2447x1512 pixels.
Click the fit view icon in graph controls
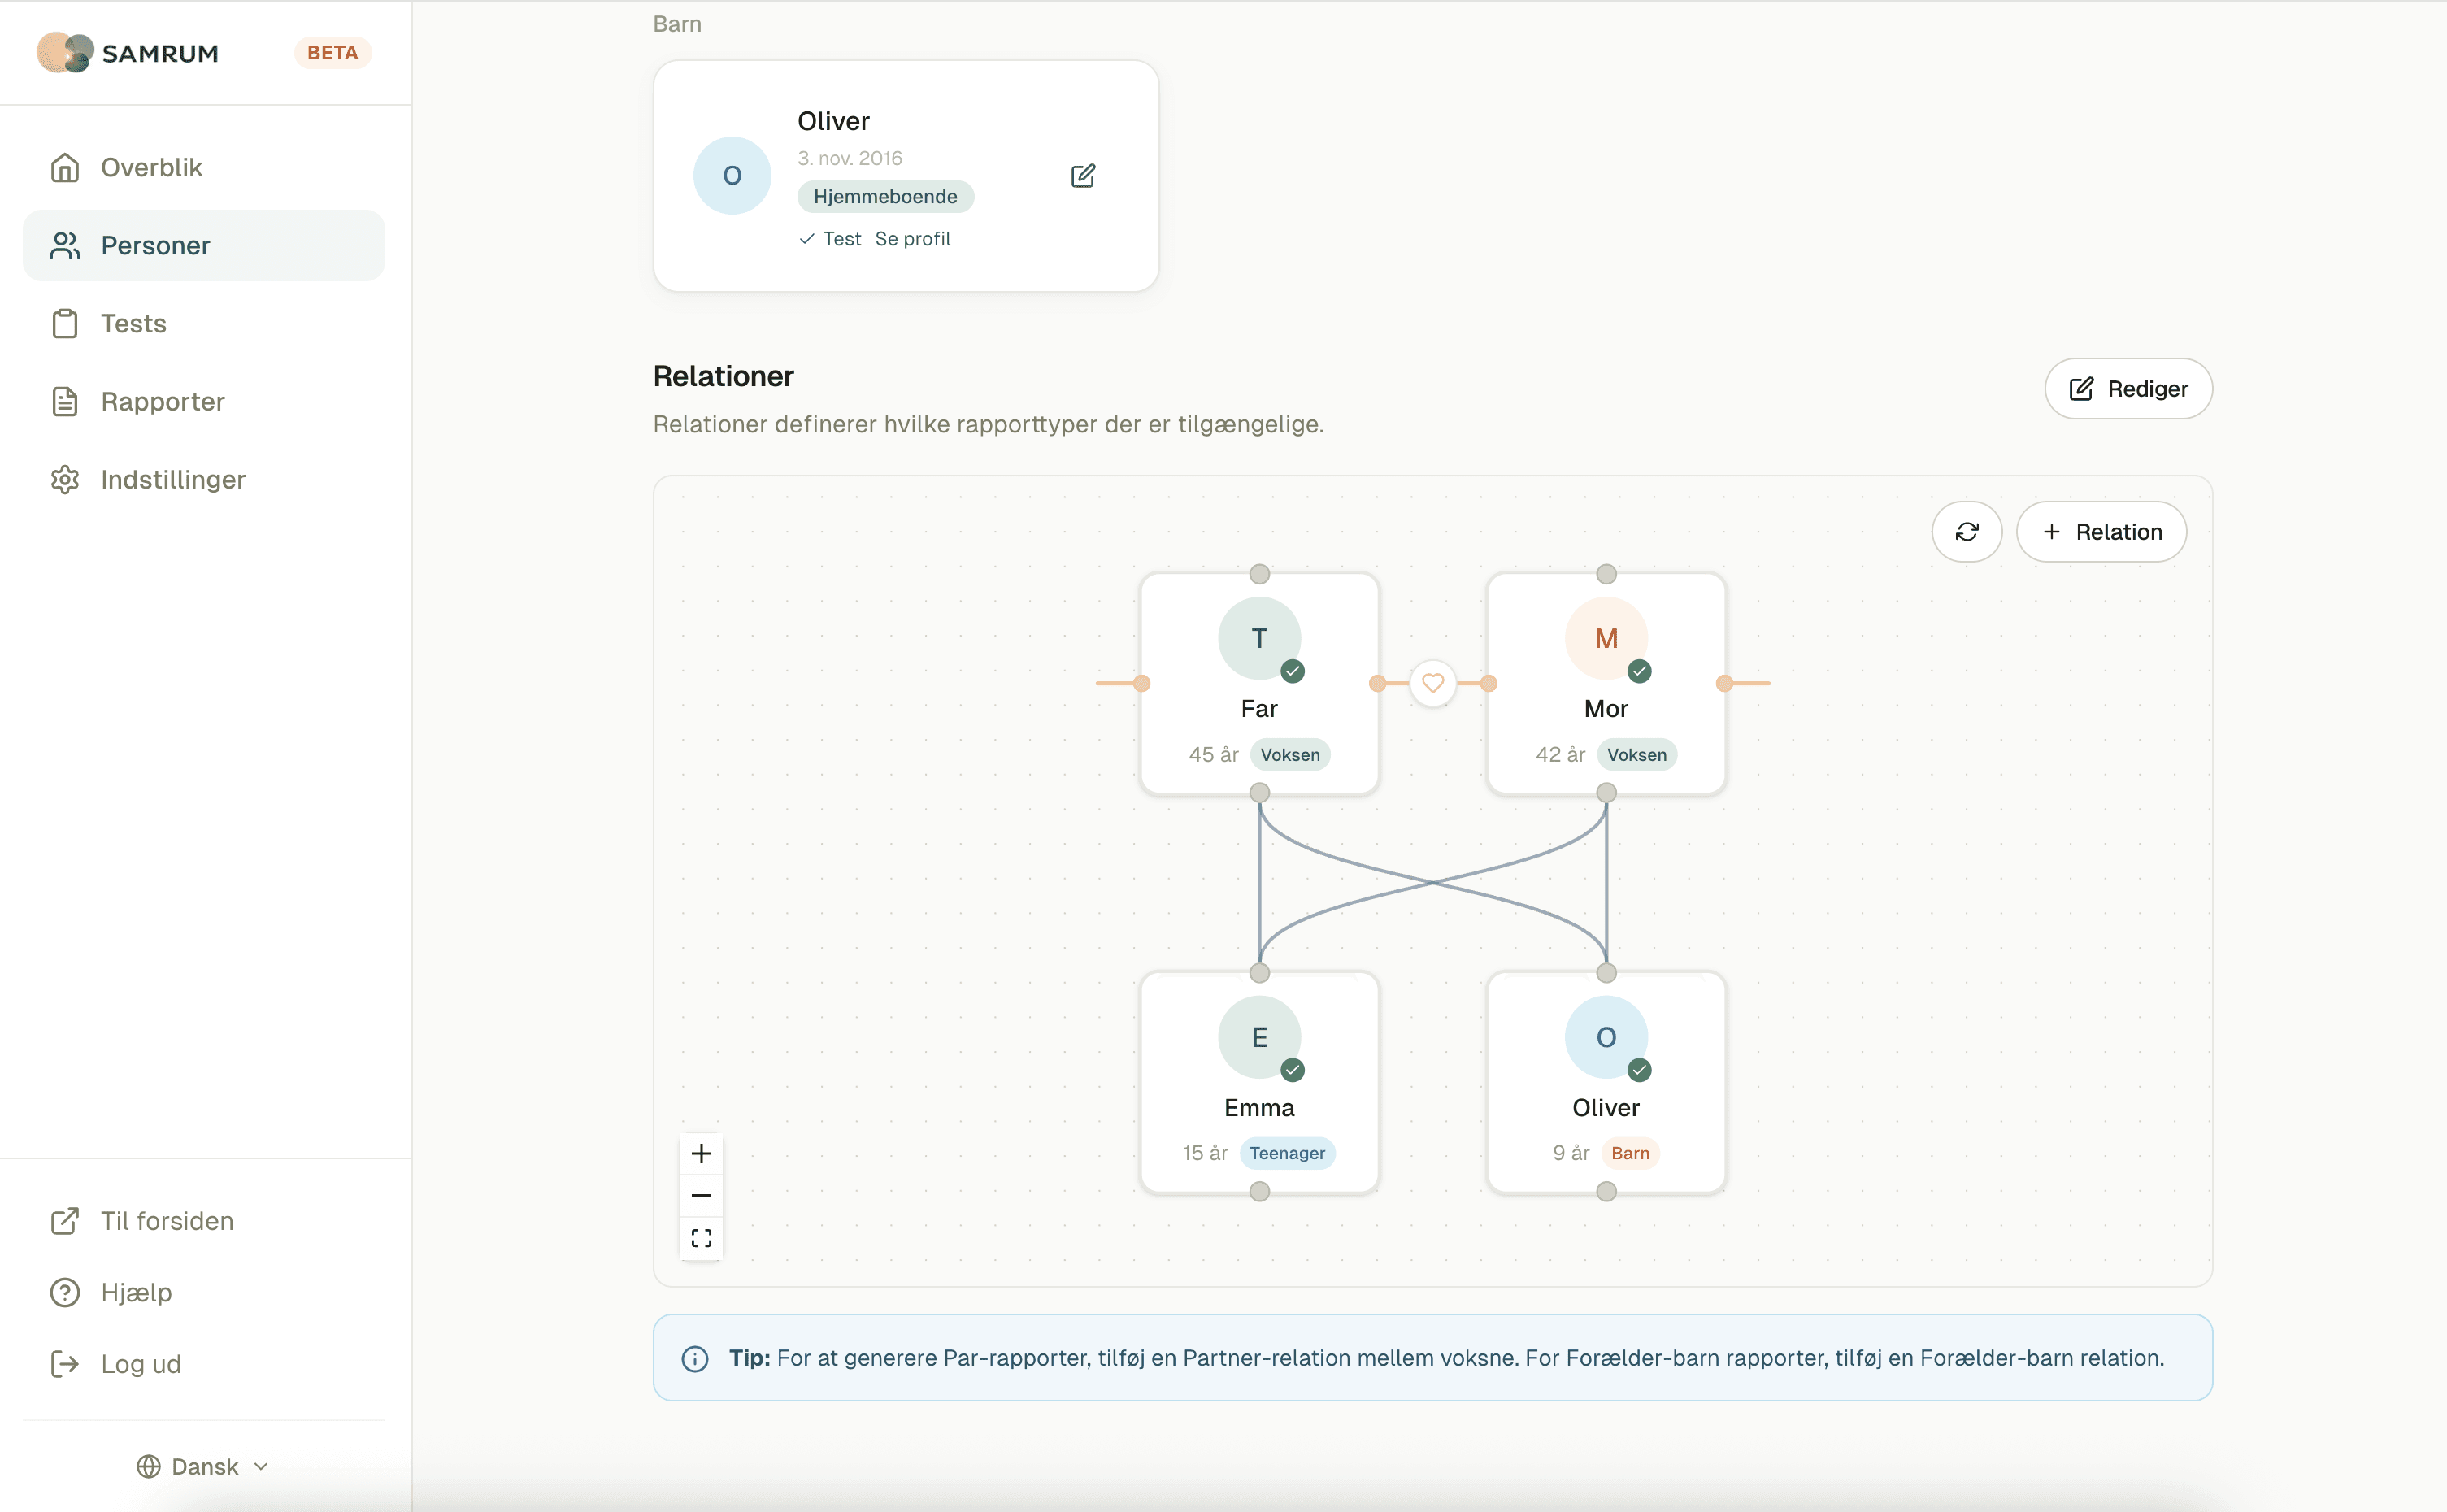(x=701, y=1238)
